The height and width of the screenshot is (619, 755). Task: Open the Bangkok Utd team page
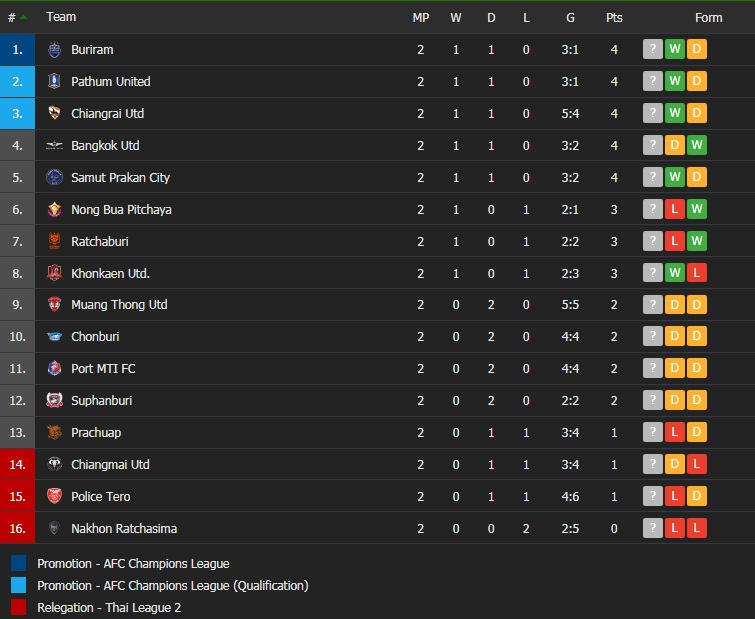pyautogui.click(x=105, y=145)
